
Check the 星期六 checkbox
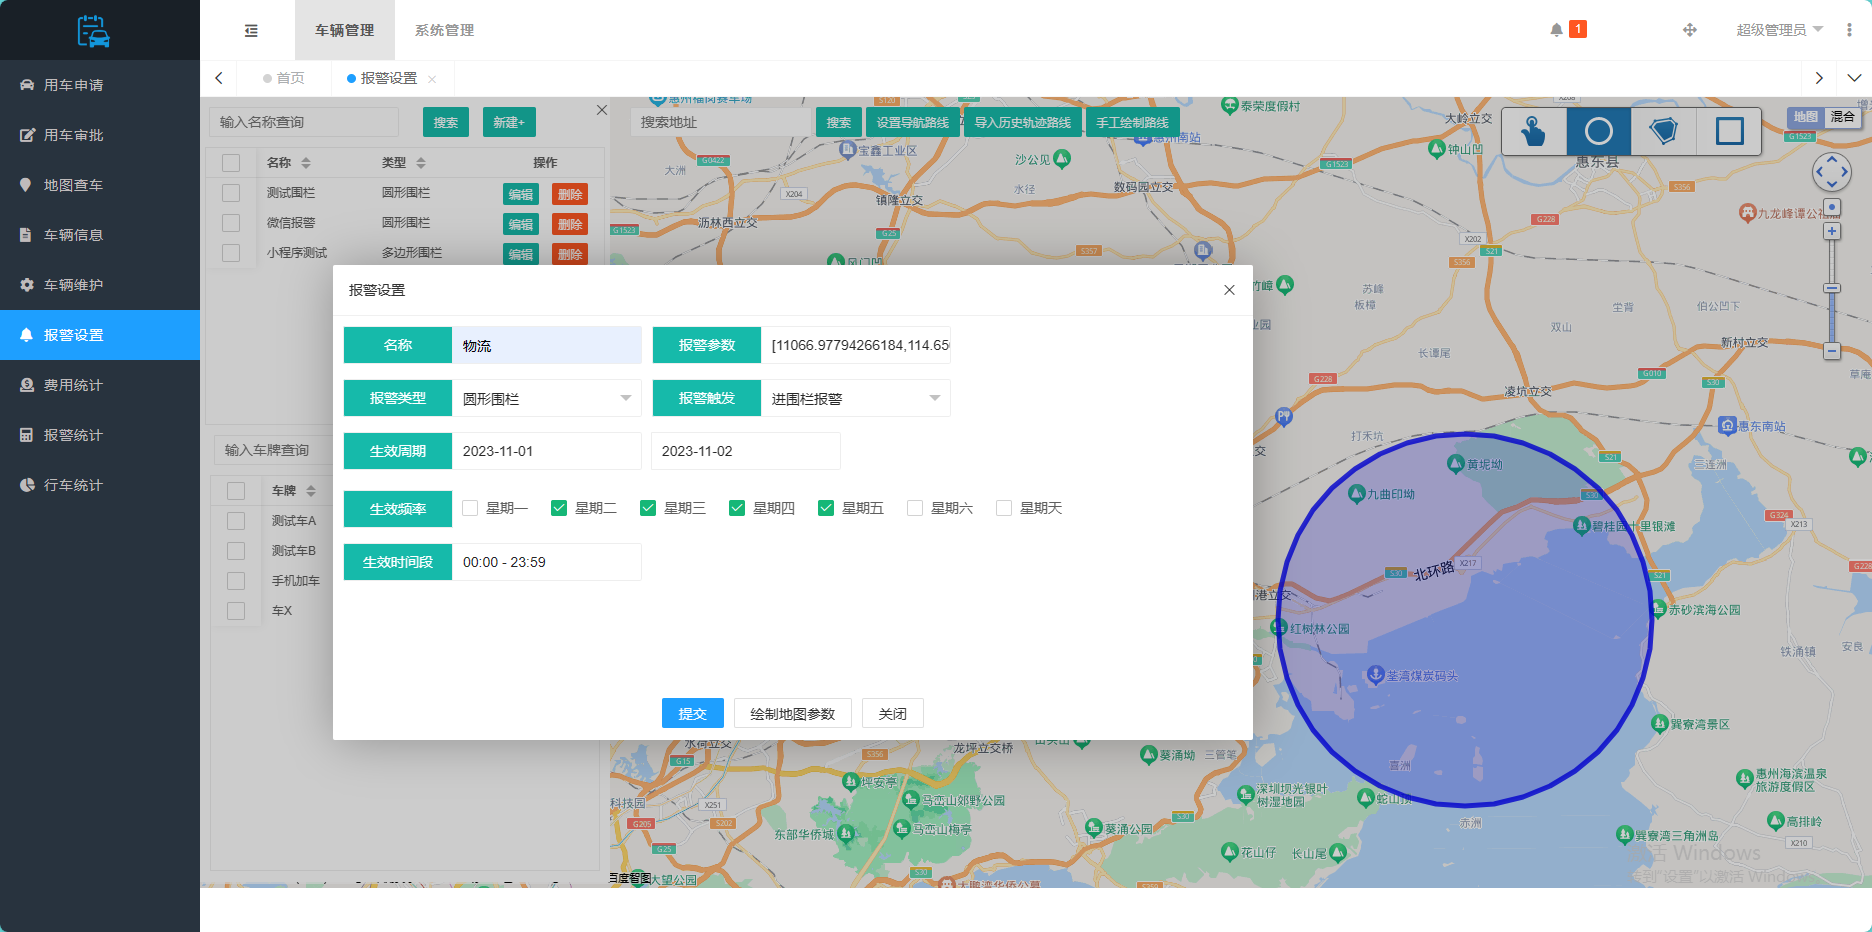pyautogui.click(x=915, y=508)
